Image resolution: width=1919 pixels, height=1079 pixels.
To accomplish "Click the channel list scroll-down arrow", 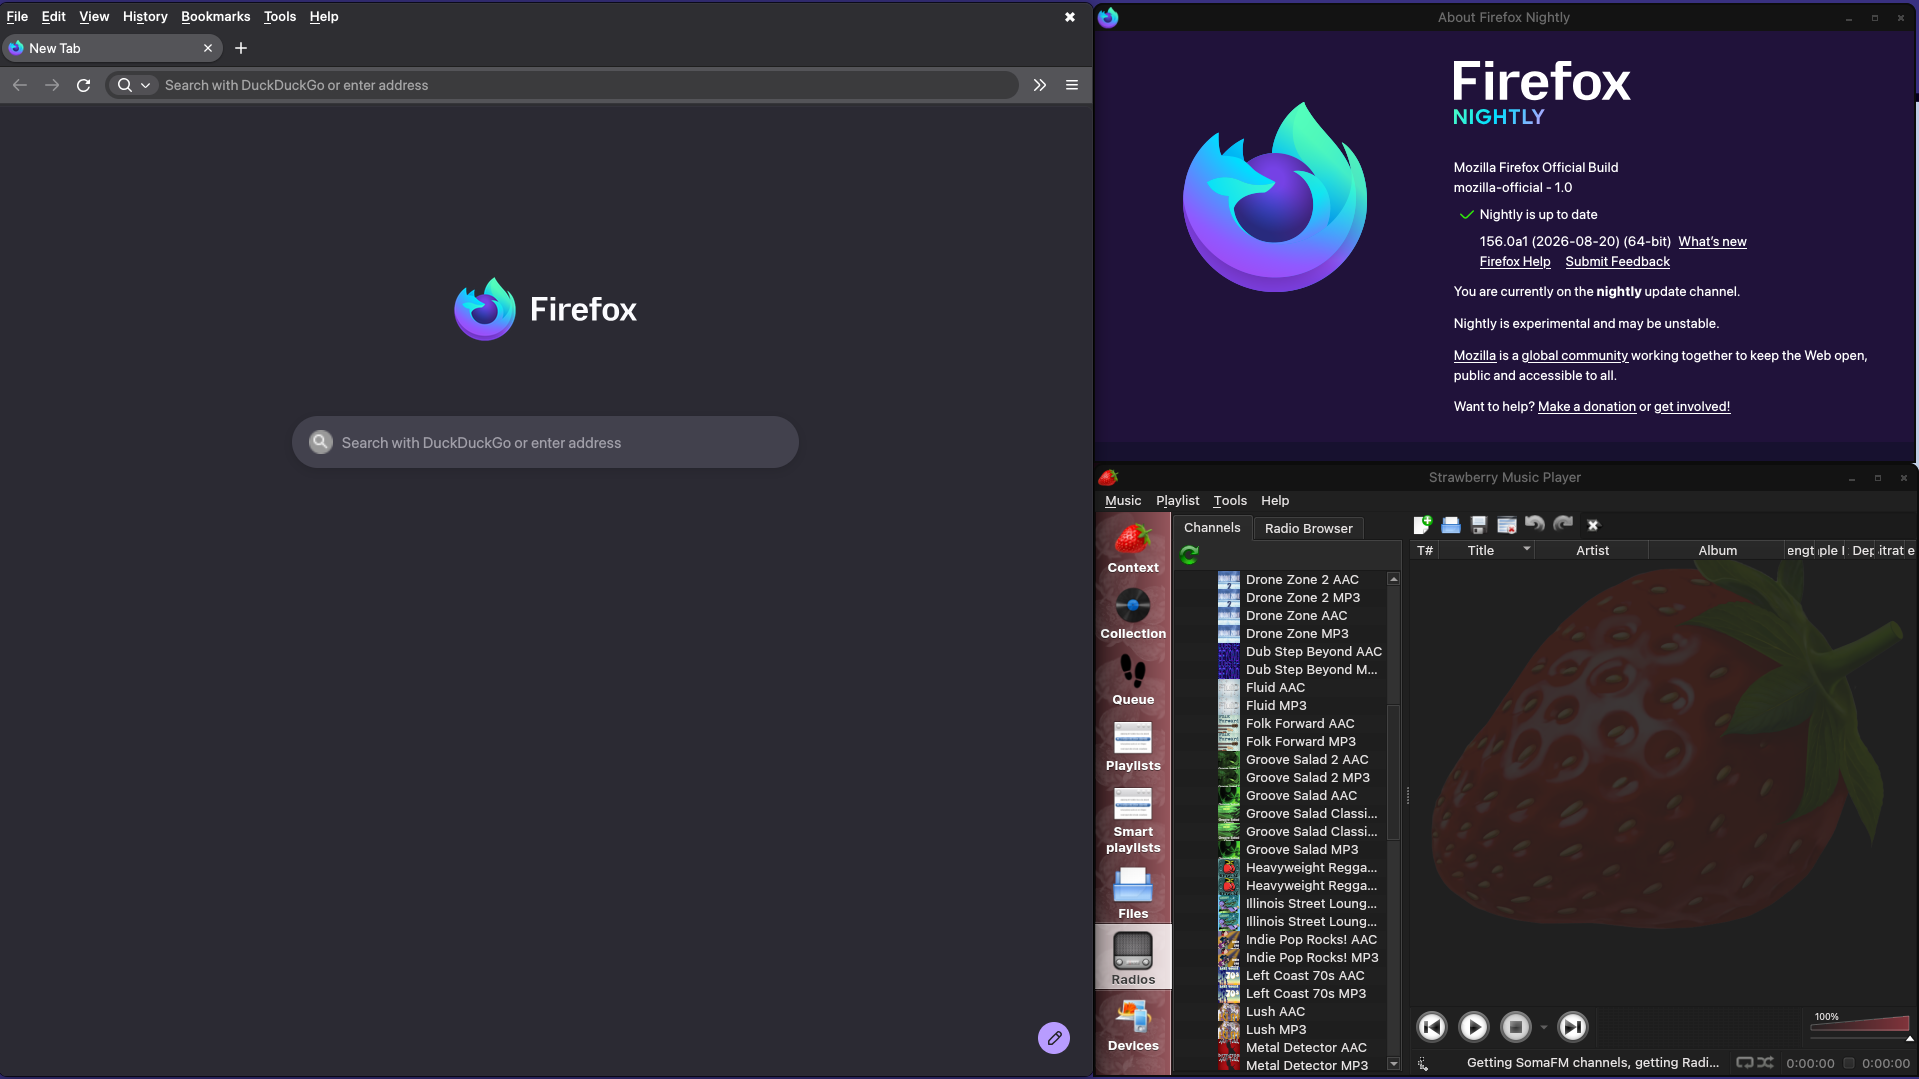I will (1393, 1064).
